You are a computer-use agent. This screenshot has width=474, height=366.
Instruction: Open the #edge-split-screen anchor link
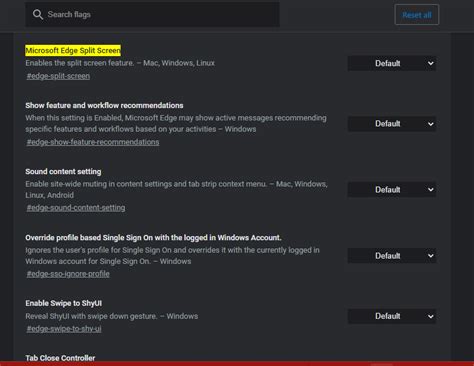pyautogui.click(x=58, y=76)
